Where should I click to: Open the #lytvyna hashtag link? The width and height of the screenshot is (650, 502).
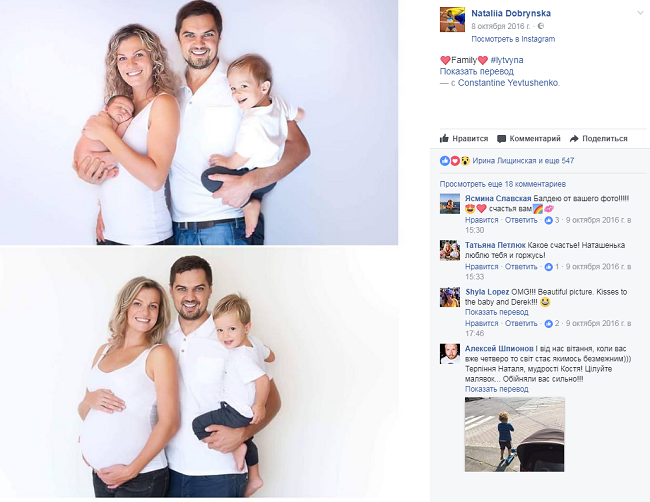tap(507, 60)
